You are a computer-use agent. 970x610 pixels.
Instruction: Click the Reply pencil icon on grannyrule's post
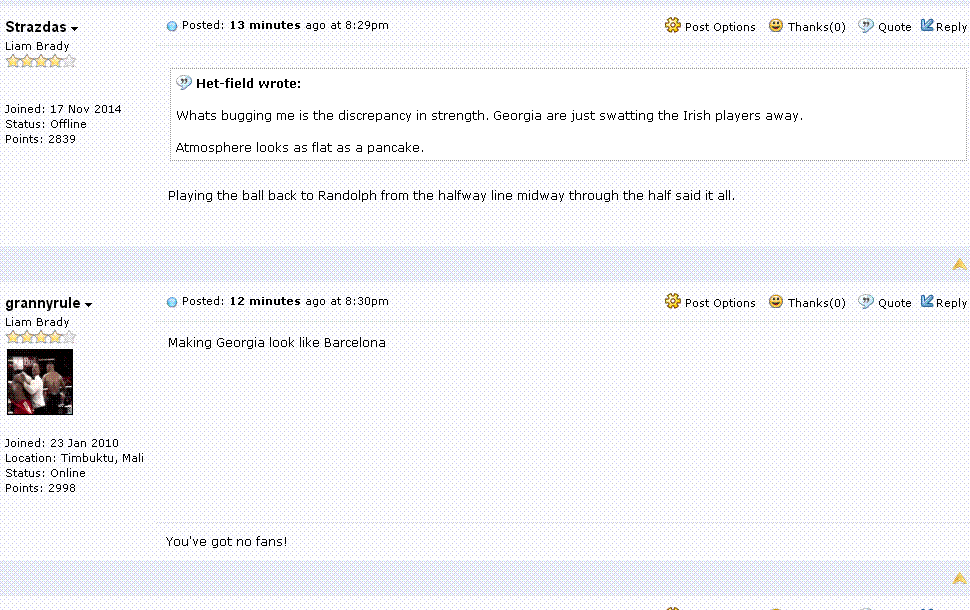click(927, 302)
